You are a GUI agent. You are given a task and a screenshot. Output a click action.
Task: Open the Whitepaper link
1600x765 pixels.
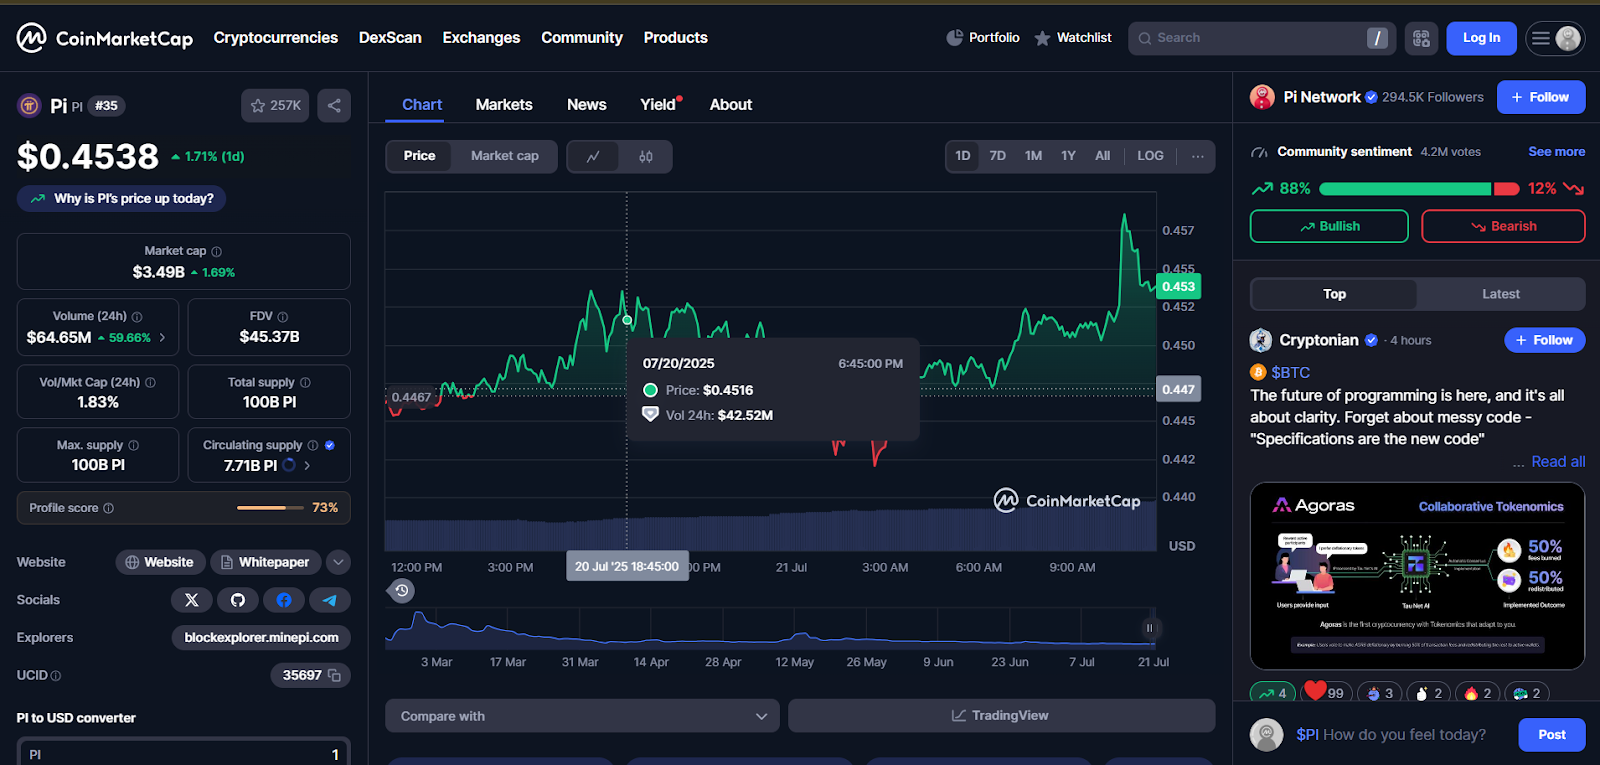265,562
